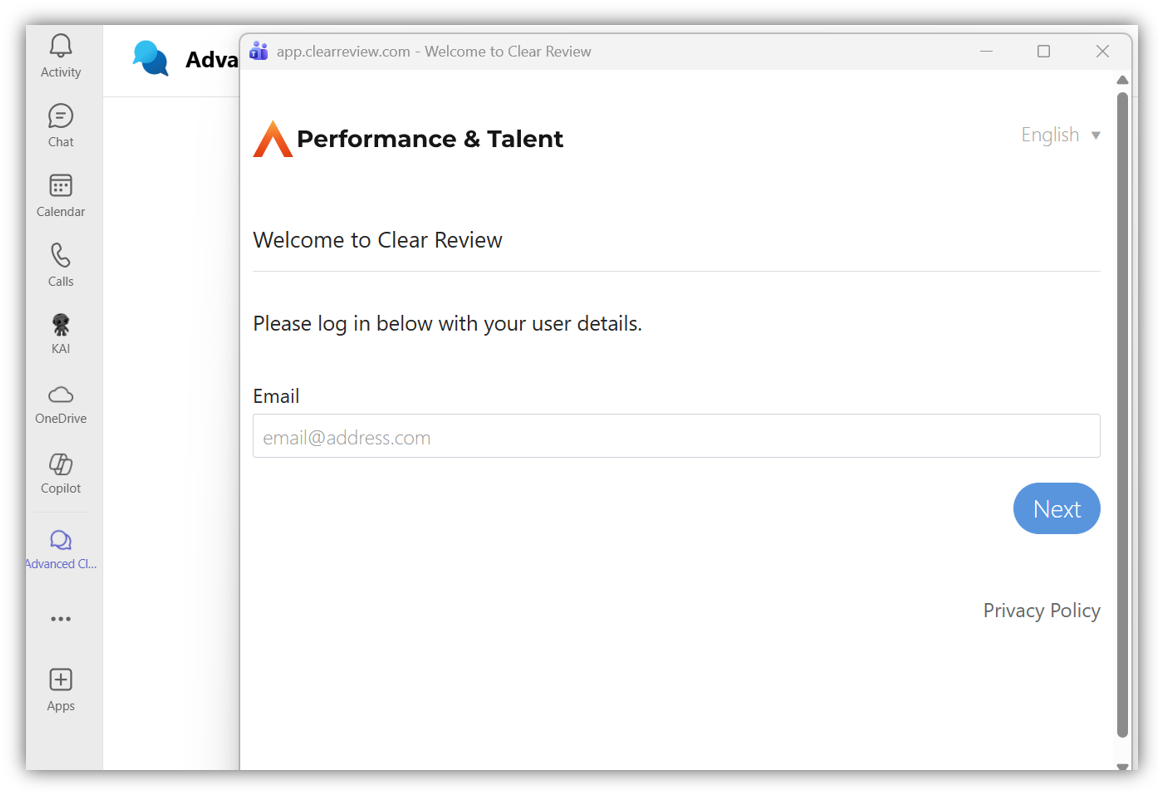Go to the Calendar icon
The height and width of the screenshot is (793, 1158).
pos(61,186)
